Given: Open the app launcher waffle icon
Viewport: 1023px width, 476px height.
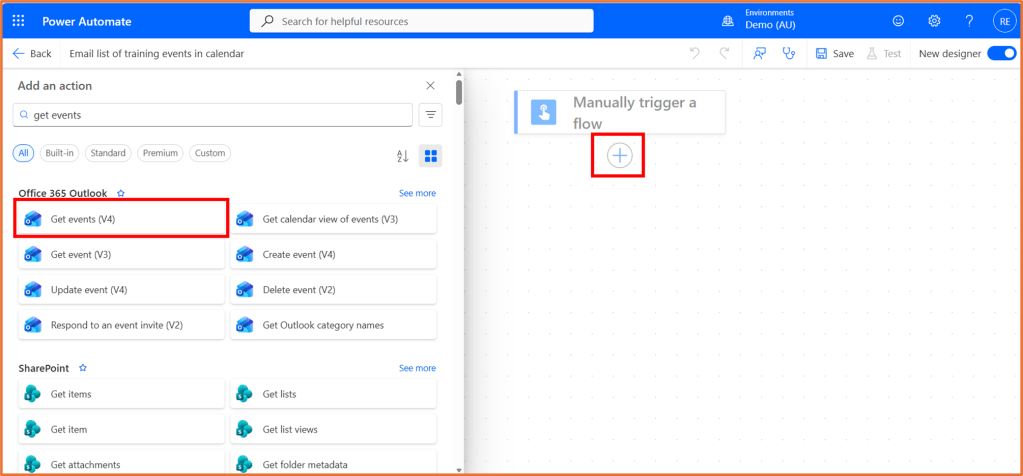Looking at the screenshot, I should [x=20, y=21].
